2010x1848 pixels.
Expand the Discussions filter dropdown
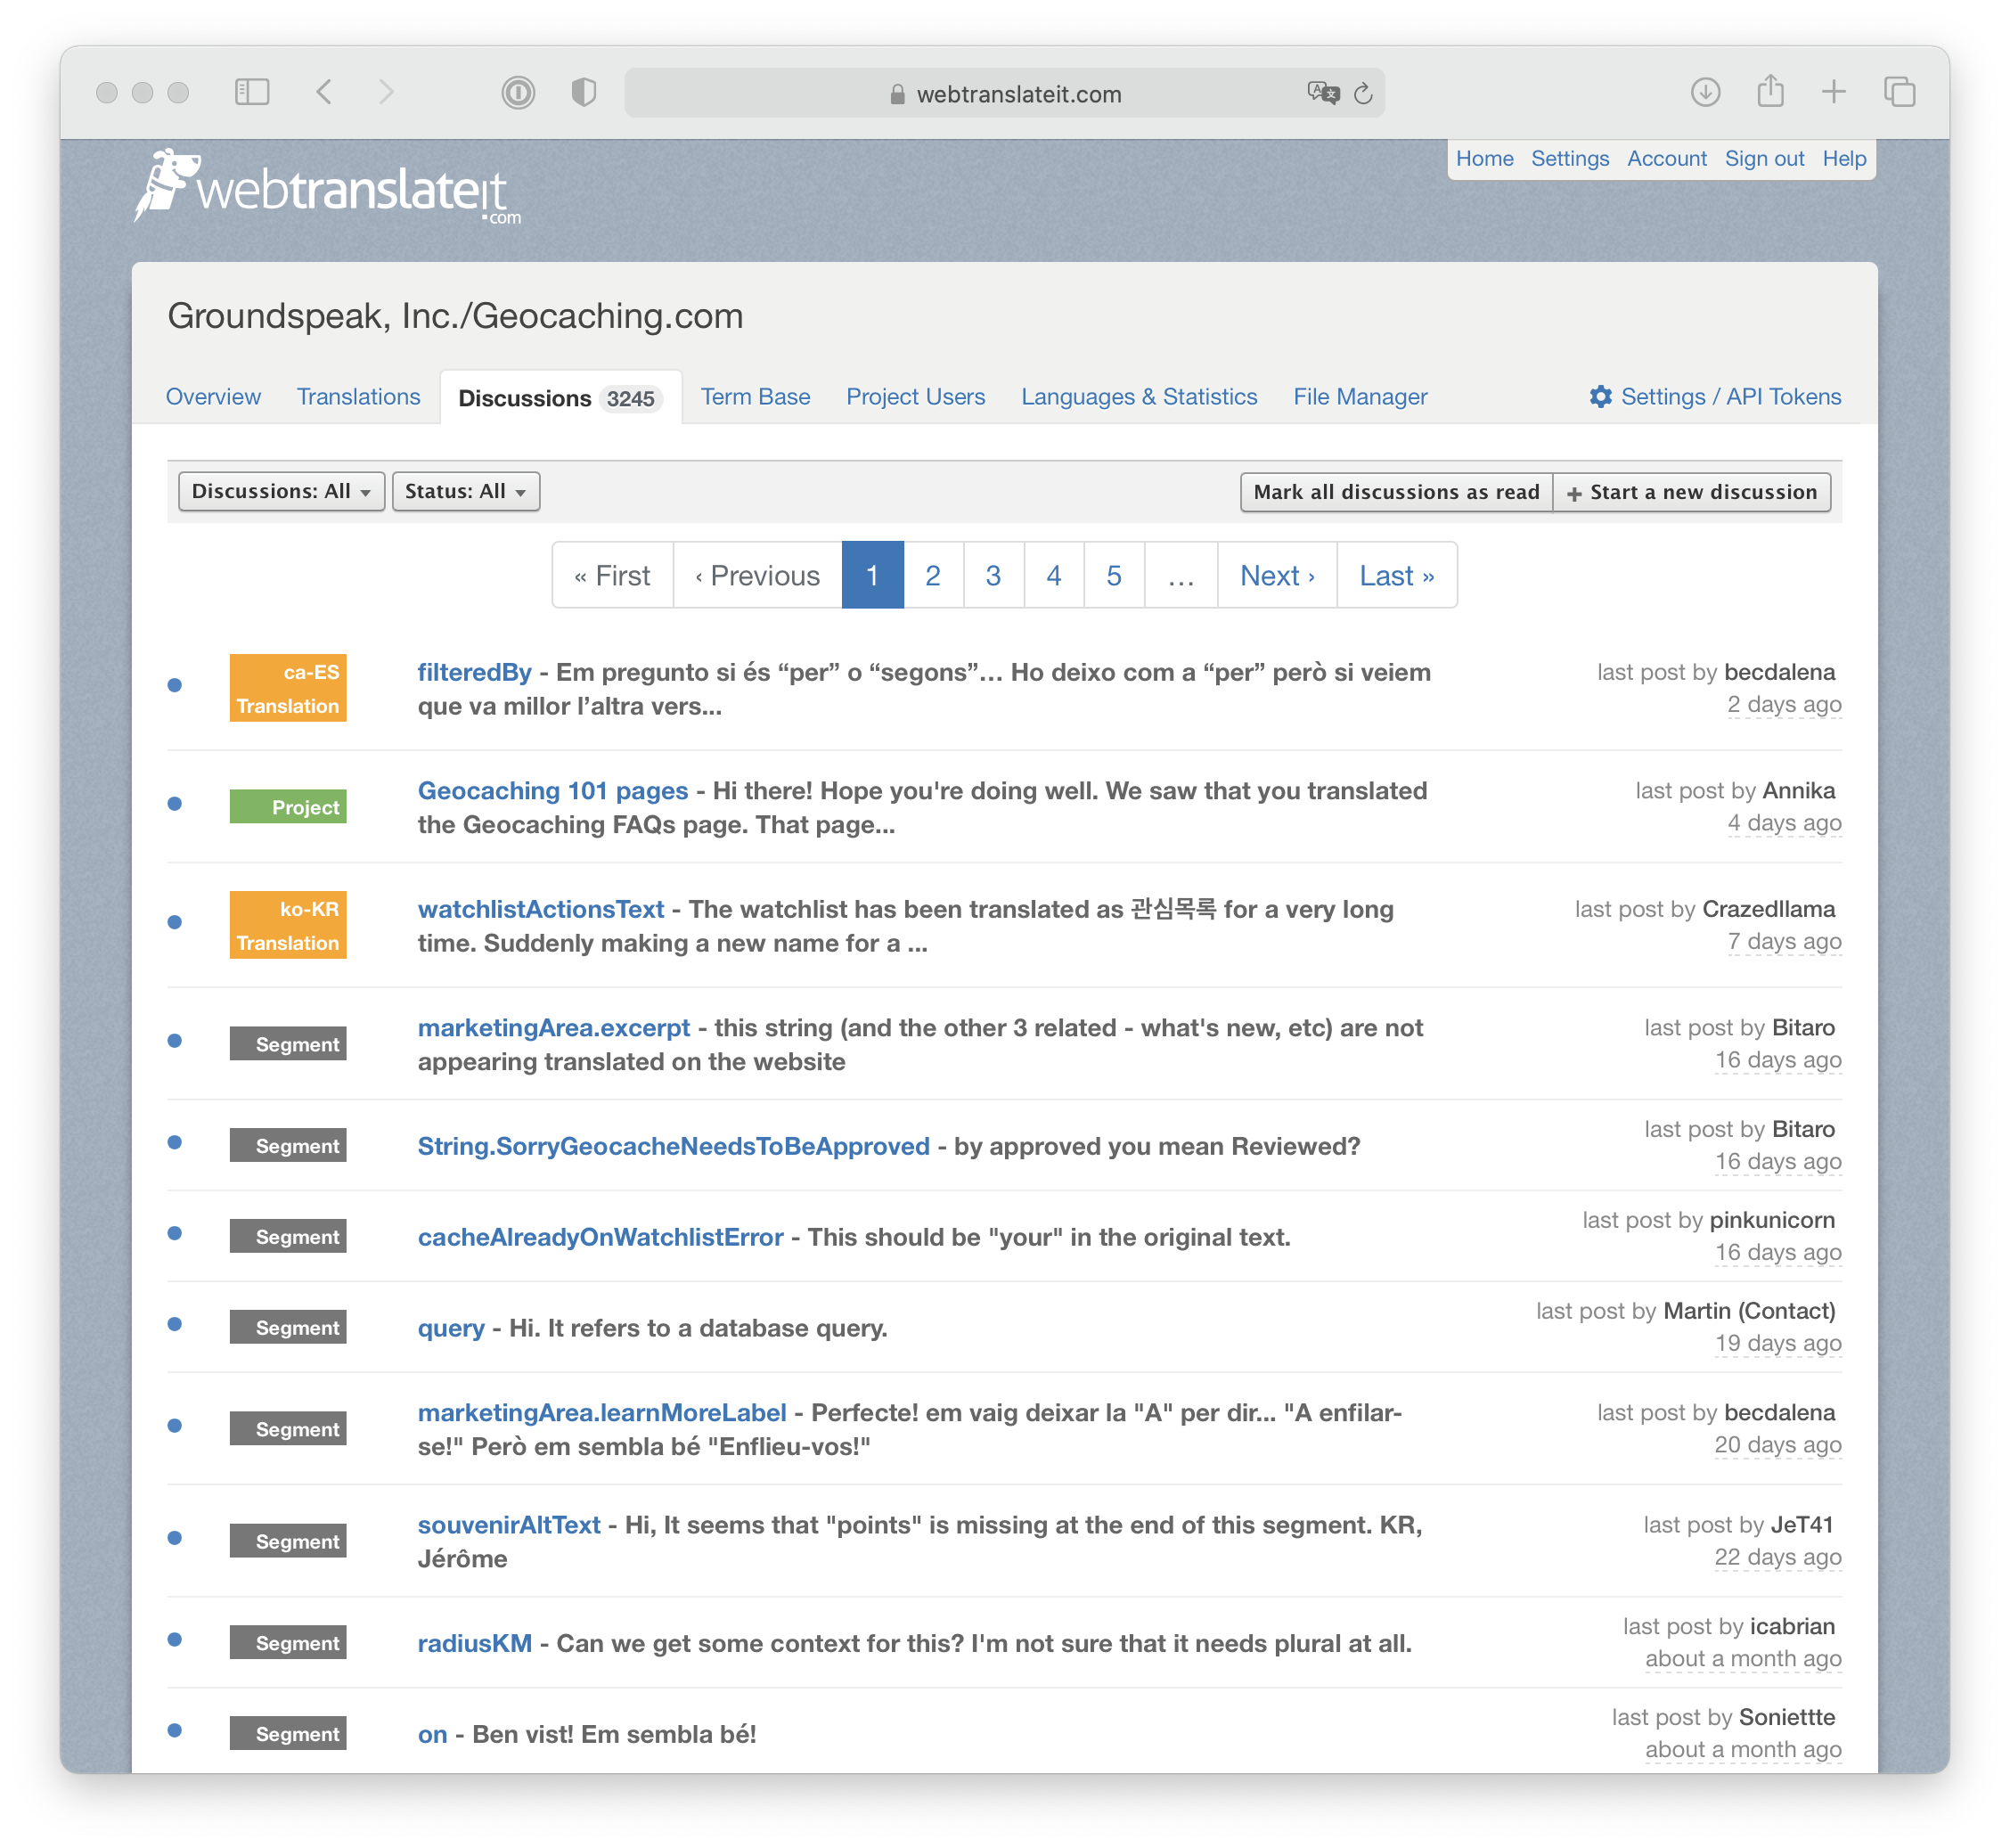278,490
